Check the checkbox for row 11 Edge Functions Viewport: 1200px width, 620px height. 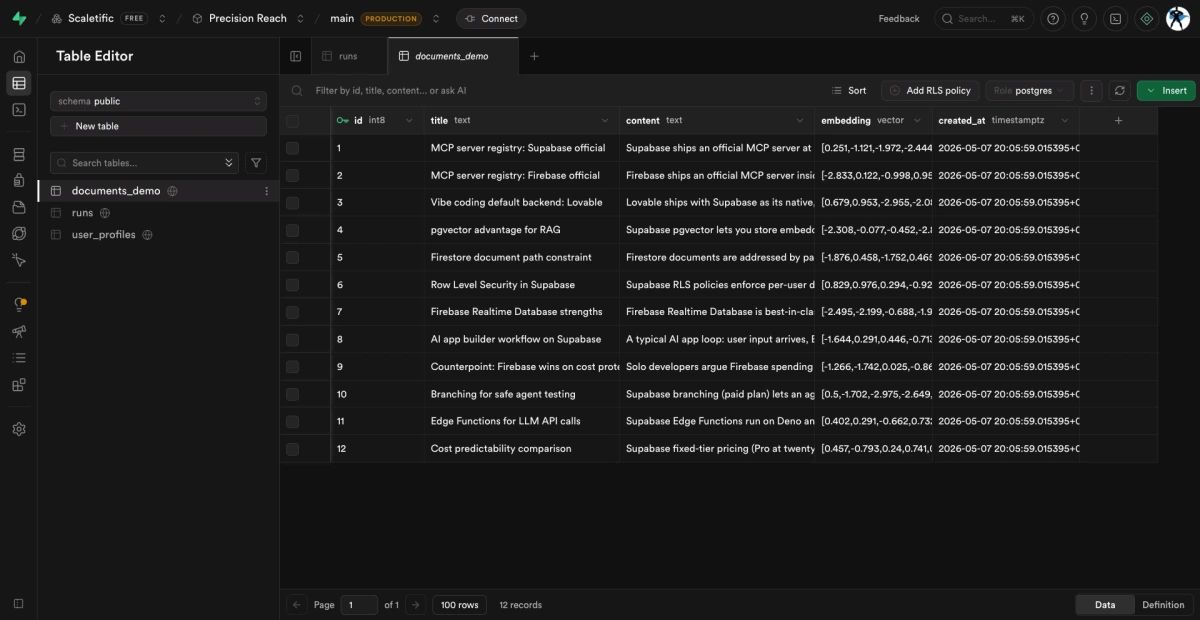[x=292, y=421]
